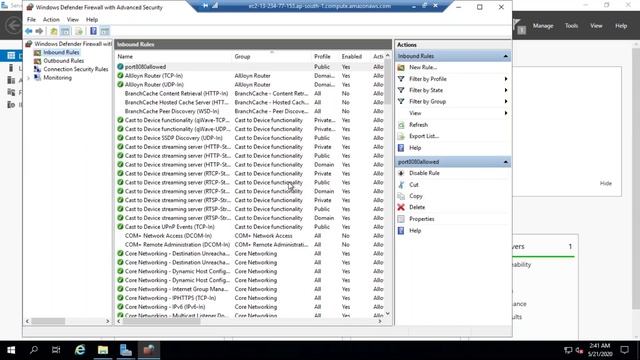Open the File menu

31,20
